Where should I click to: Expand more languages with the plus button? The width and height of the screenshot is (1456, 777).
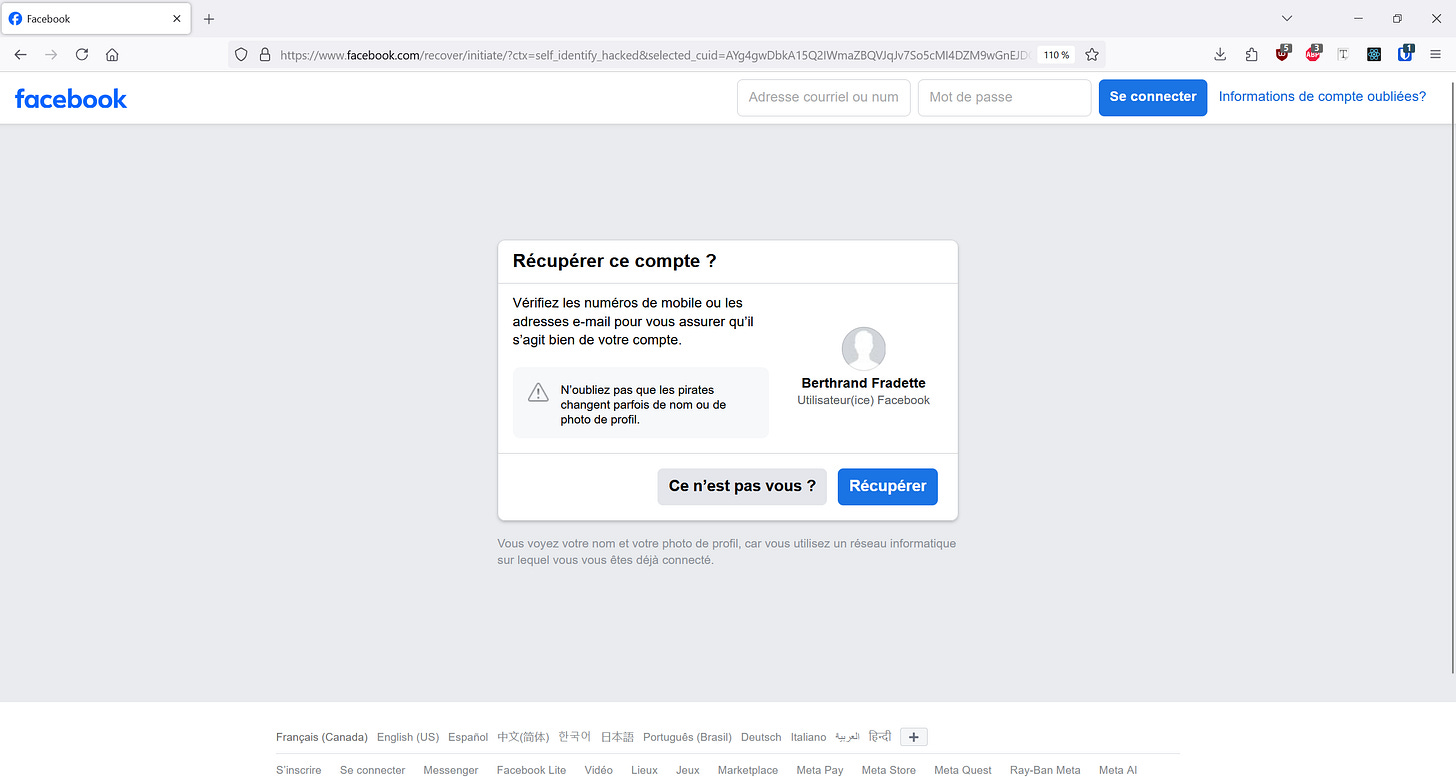pyautogui.click(x=913, y=736)
